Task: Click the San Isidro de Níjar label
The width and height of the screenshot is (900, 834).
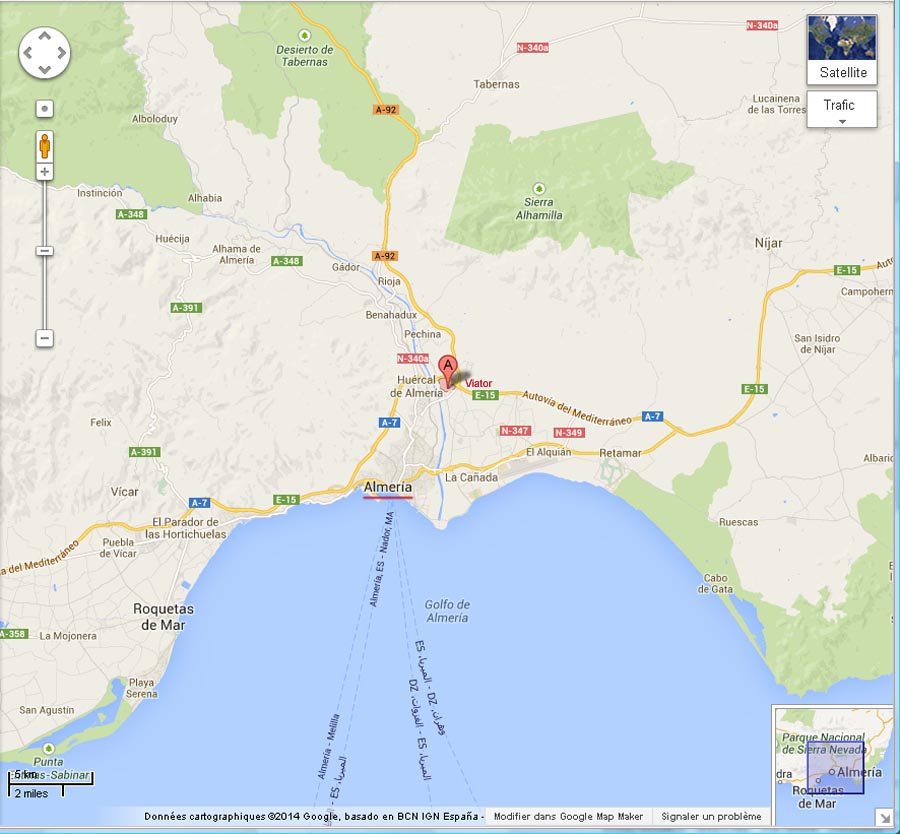Action: [817, 344]
